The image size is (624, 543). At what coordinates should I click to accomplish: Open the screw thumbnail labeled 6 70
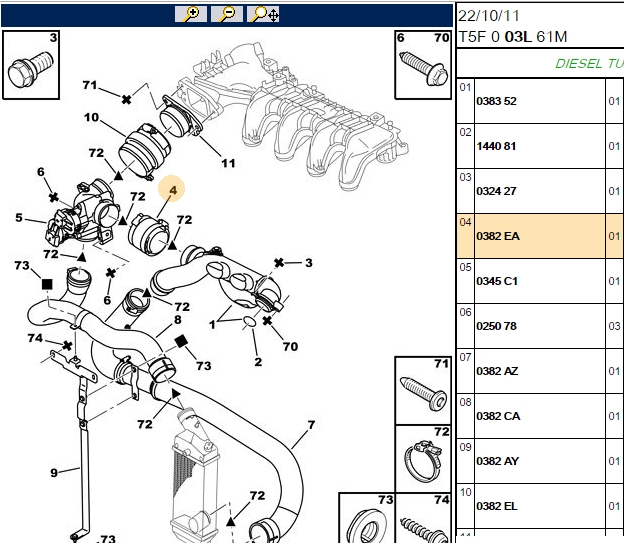click(423, 65)
